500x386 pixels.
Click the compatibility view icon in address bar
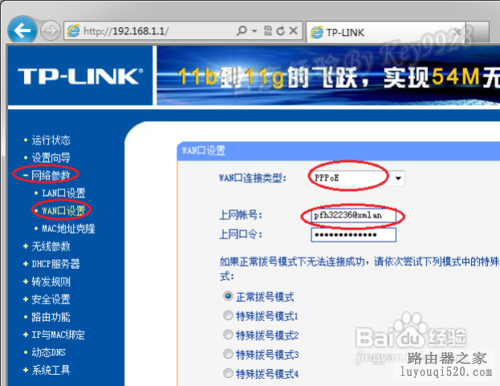tap(268, 31)
